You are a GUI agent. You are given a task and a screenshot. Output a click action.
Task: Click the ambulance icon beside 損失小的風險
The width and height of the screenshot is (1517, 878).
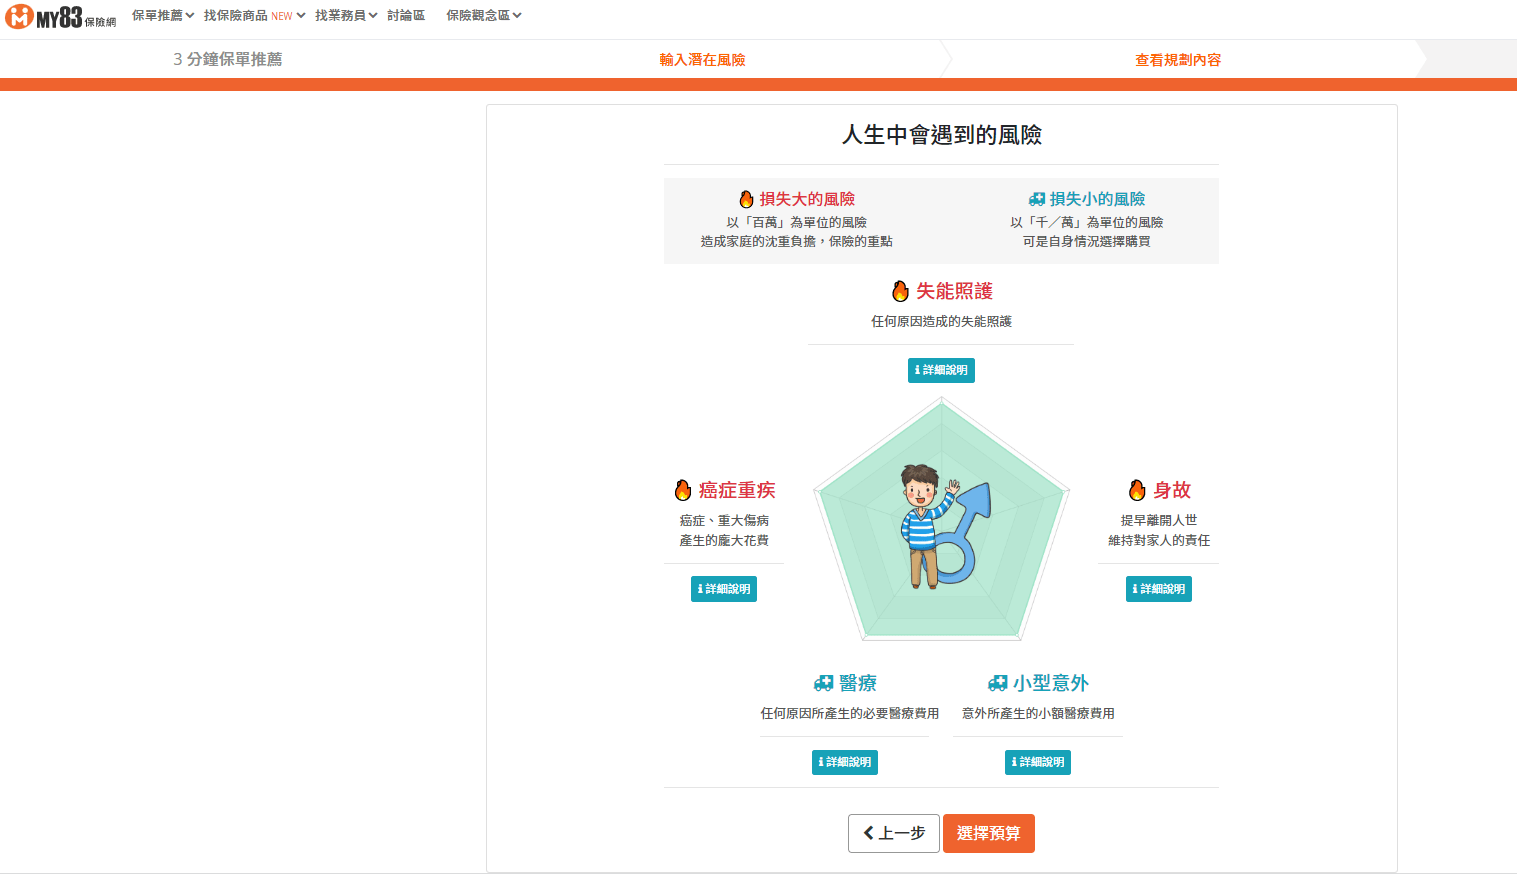point(1037,199)
